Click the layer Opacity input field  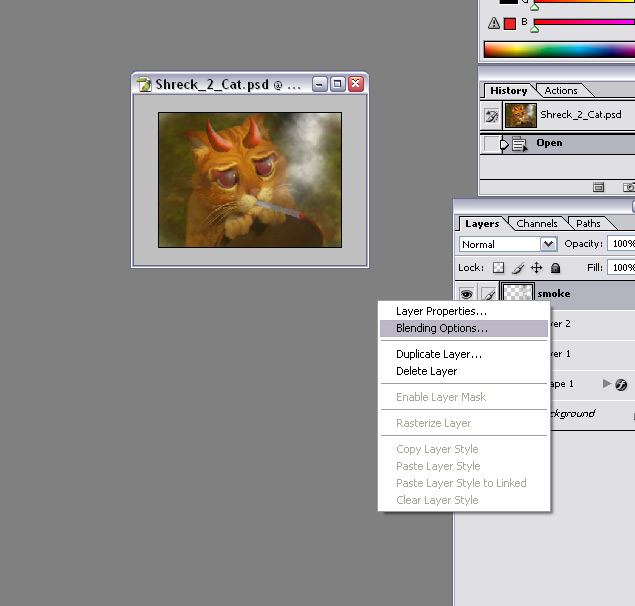click(621, 243)
